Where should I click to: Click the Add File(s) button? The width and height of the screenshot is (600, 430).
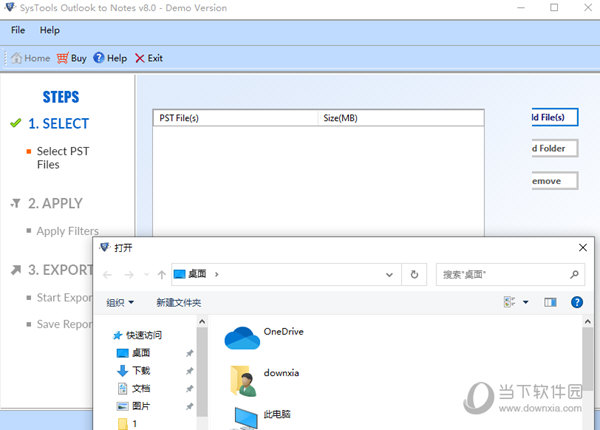click(554, 117)
